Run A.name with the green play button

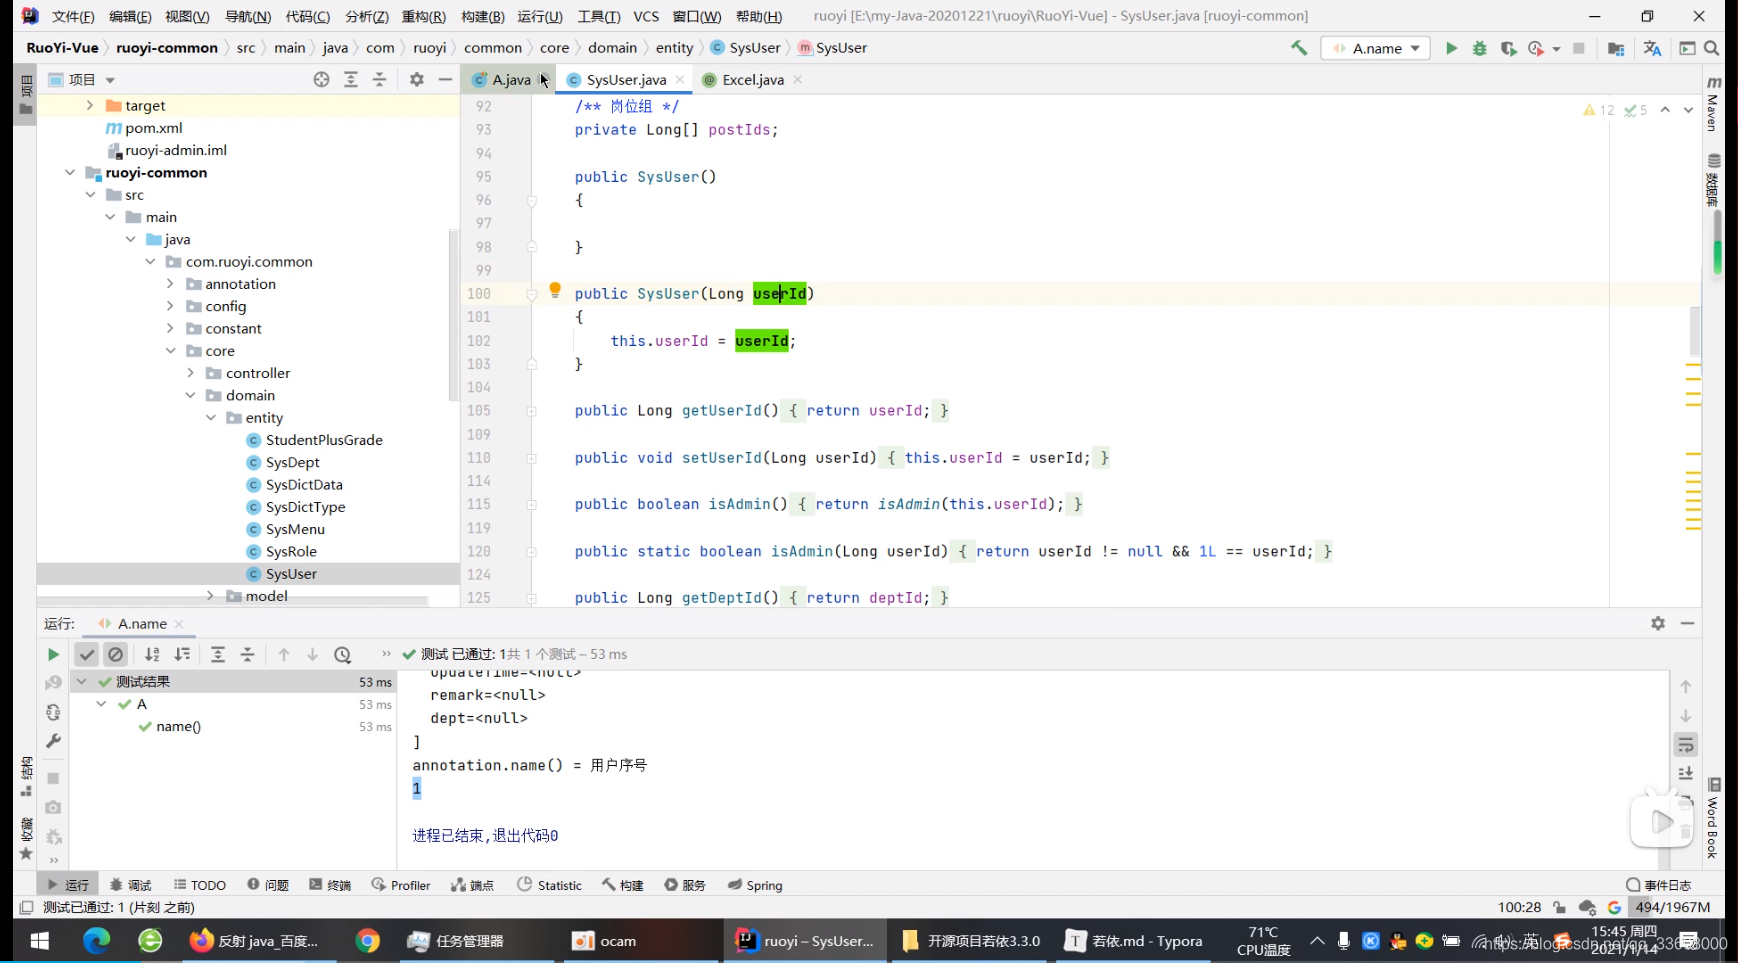click(x=1451, y=48)
